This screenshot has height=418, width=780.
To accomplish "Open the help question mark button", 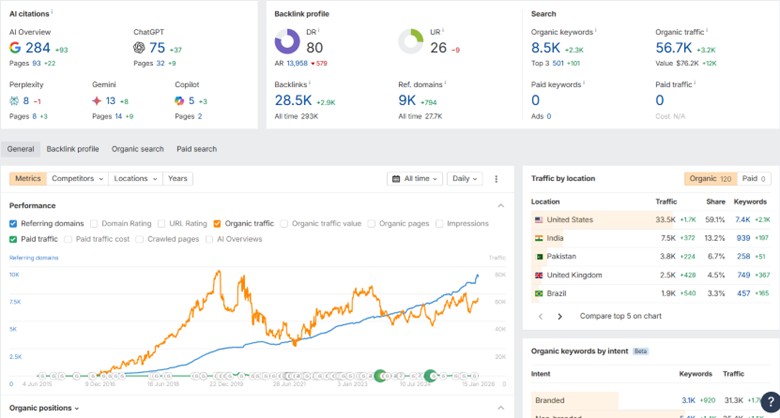I will point(767,402).
